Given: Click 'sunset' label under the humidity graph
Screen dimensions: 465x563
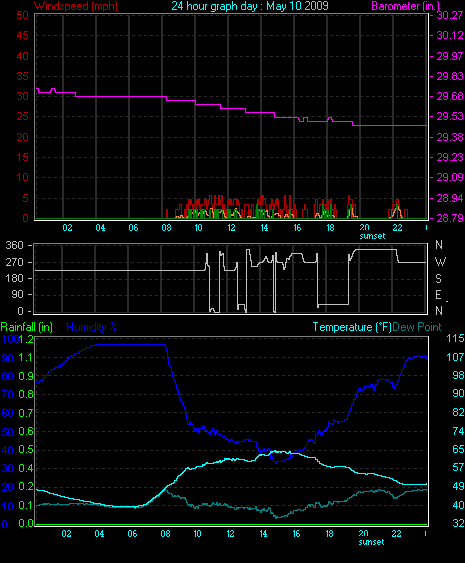Looking at the screenshot, I should (x=371, y=542).
